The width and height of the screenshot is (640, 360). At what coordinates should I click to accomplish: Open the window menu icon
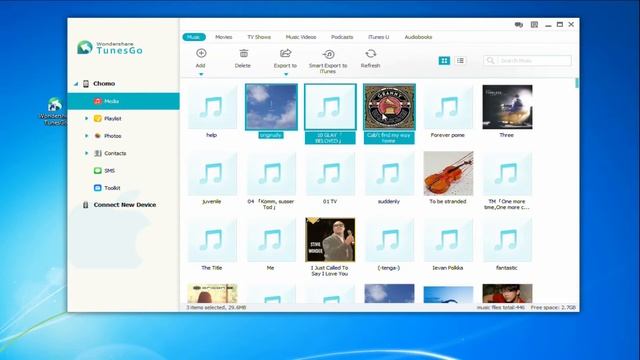[x=534, y=25]
